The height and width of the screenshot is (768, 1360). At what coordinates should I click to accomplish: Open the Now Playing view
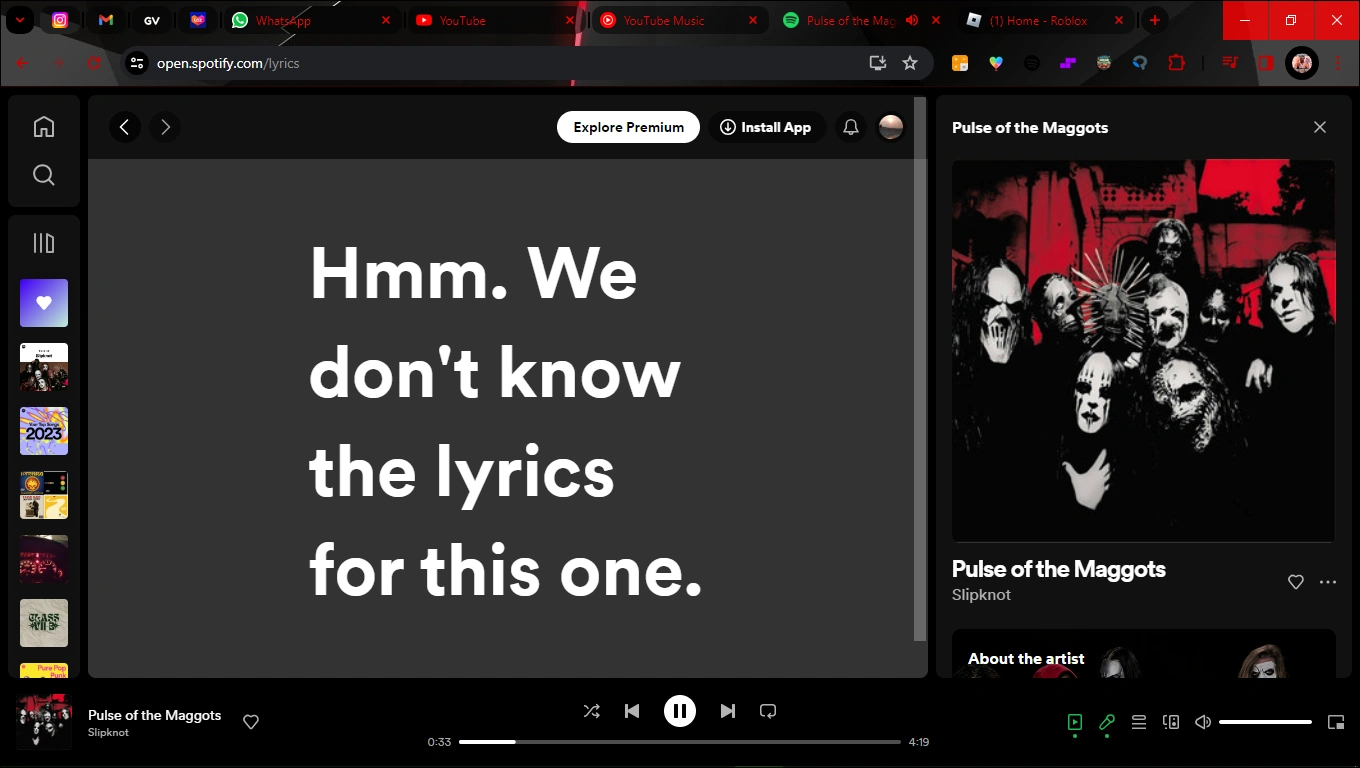1074,722
